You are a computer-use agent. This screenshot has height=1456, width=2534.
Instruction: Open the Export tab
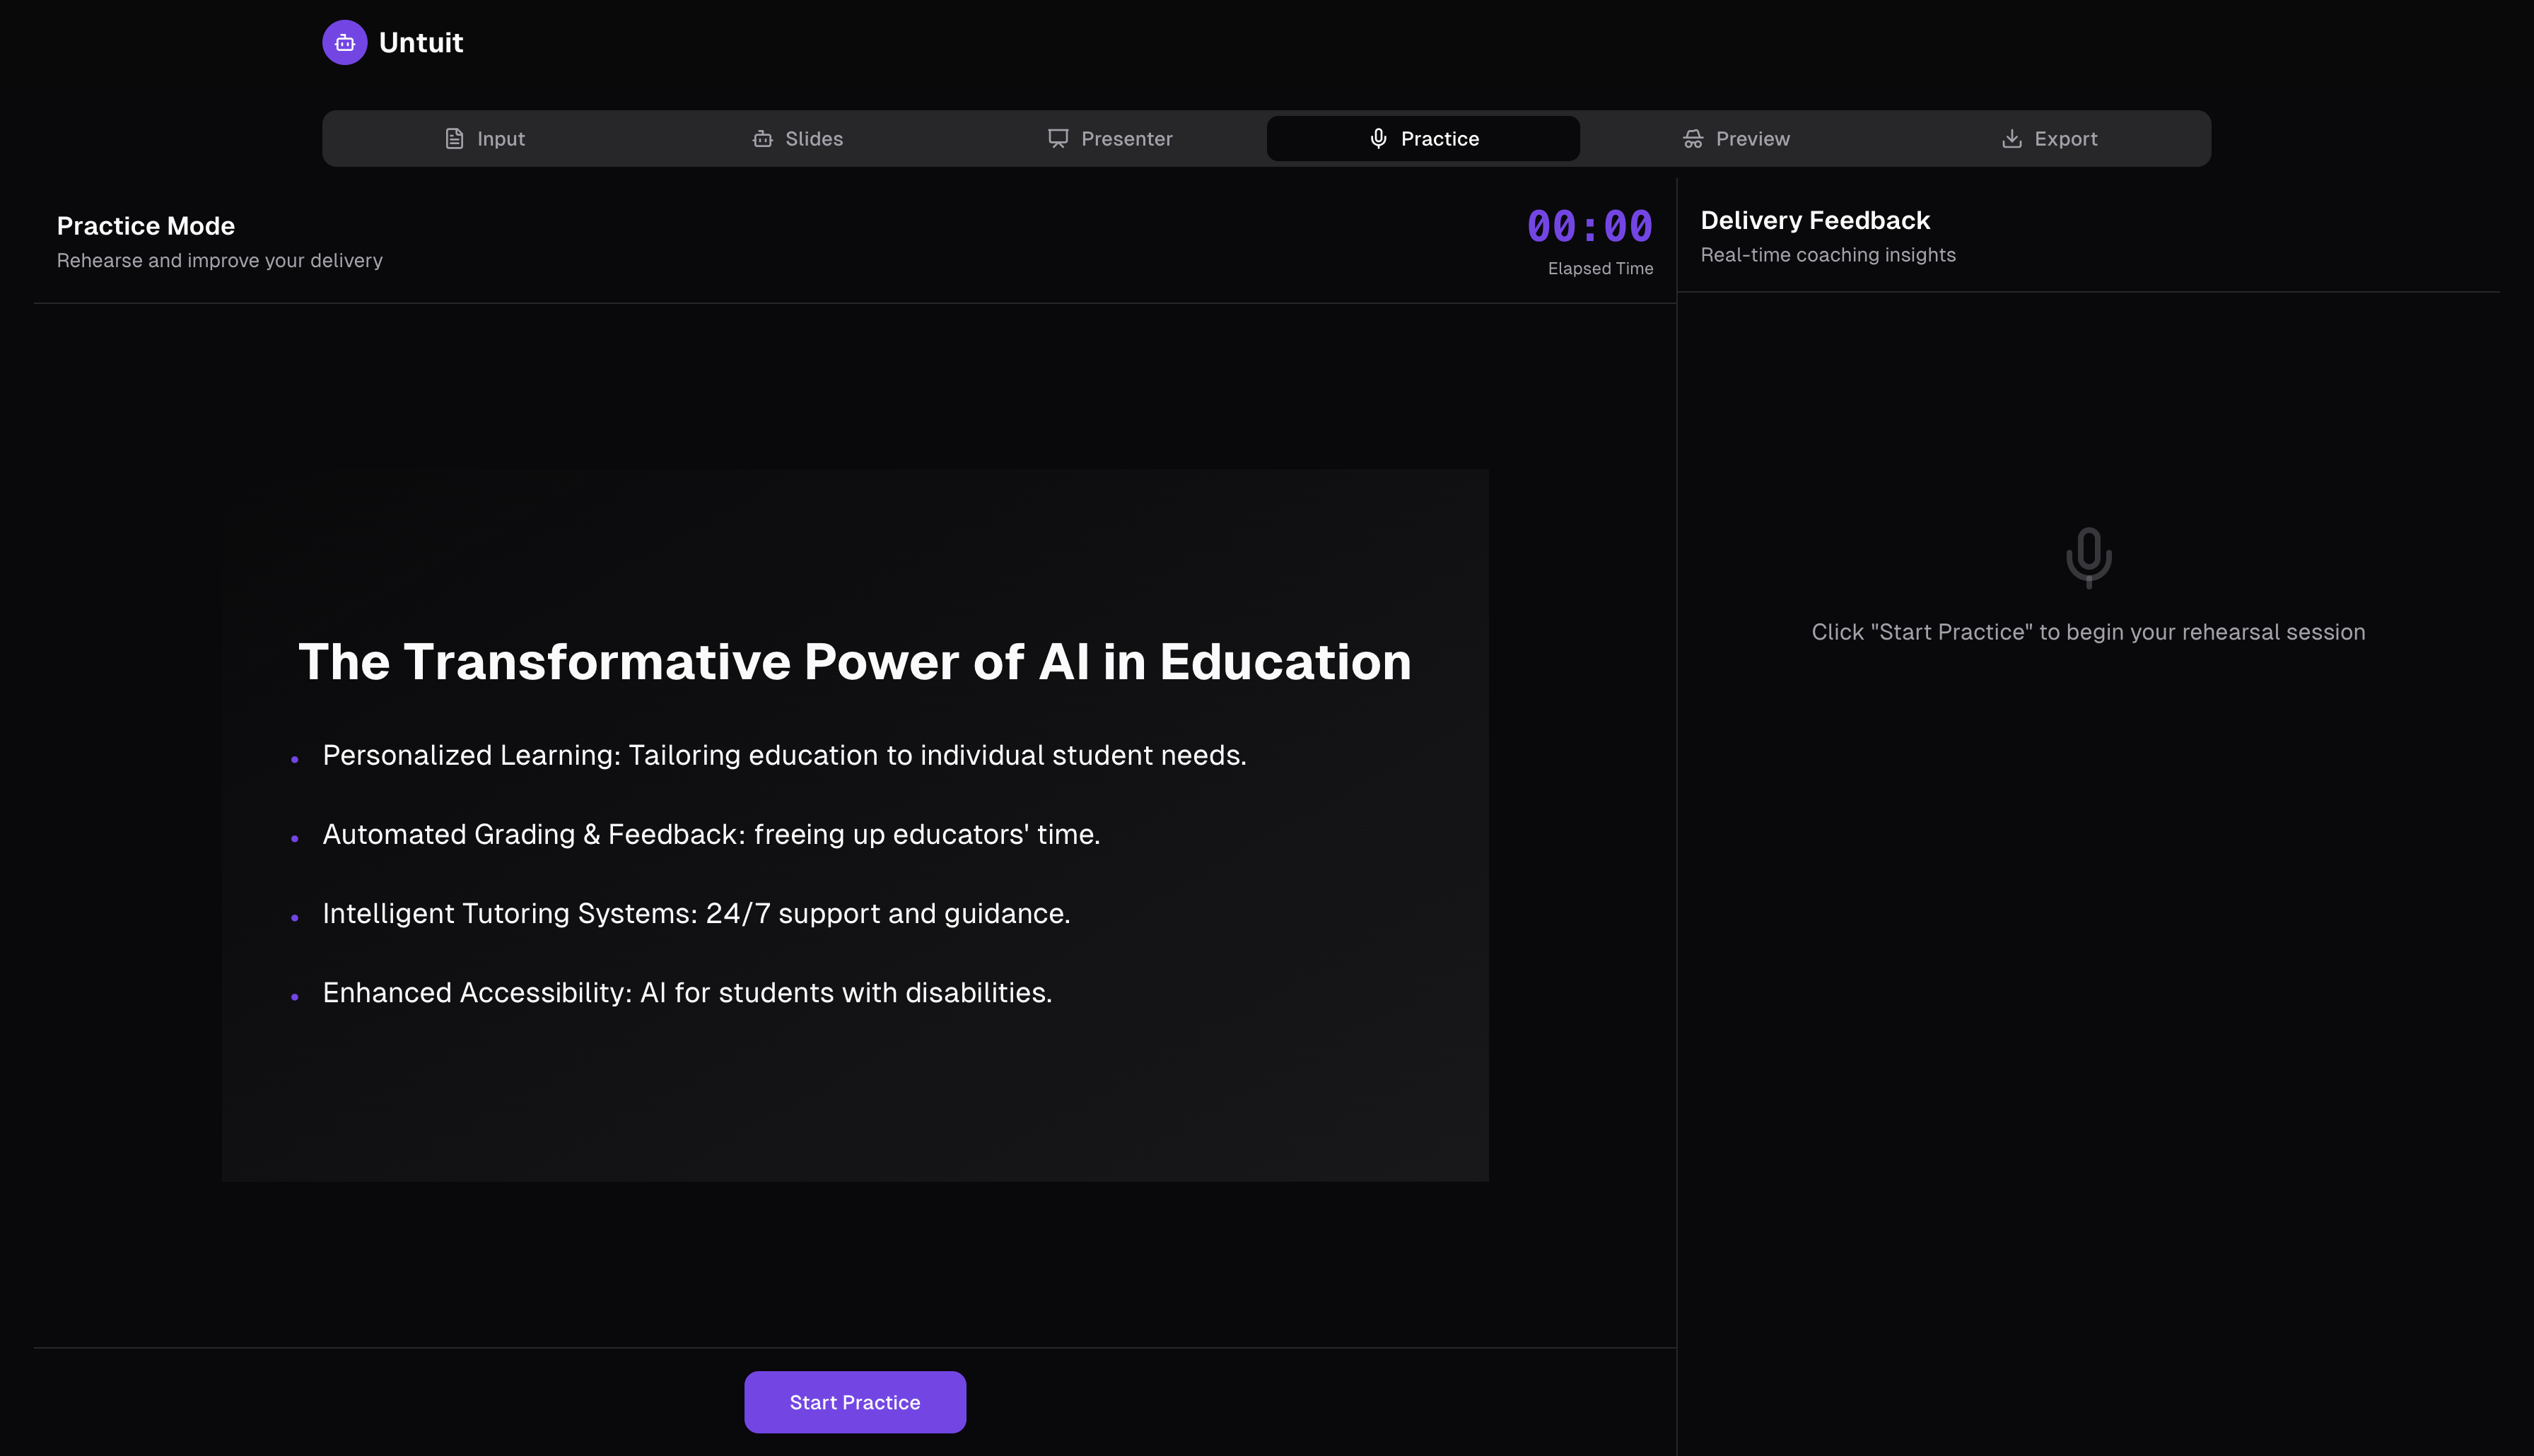coord(2049,138)
